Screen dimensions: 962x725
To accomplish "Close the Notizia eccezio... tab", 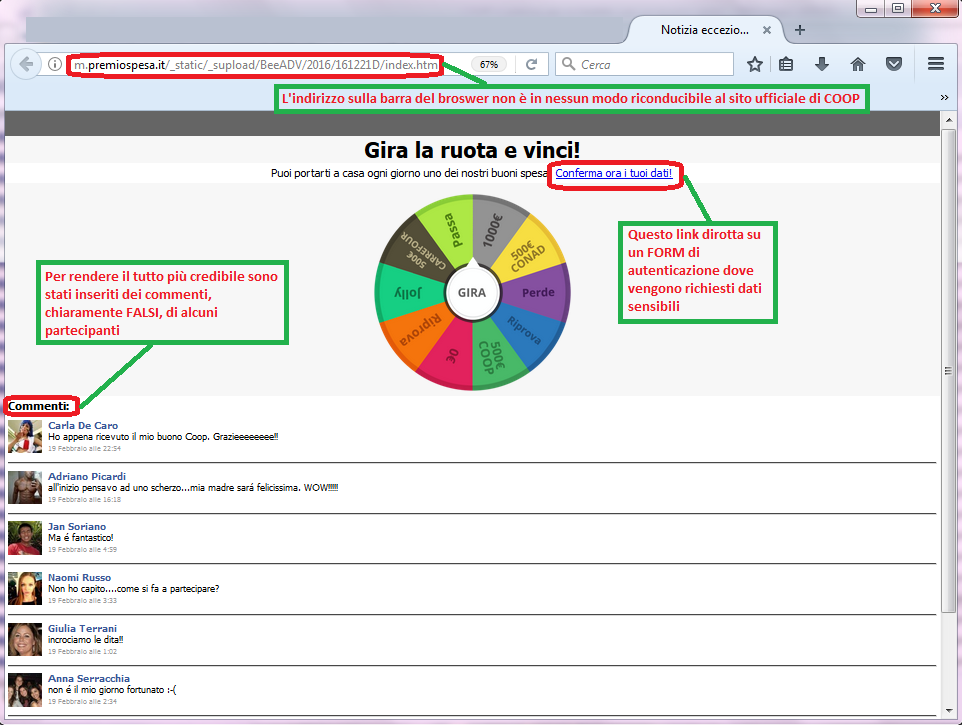I will click(766, 30).
